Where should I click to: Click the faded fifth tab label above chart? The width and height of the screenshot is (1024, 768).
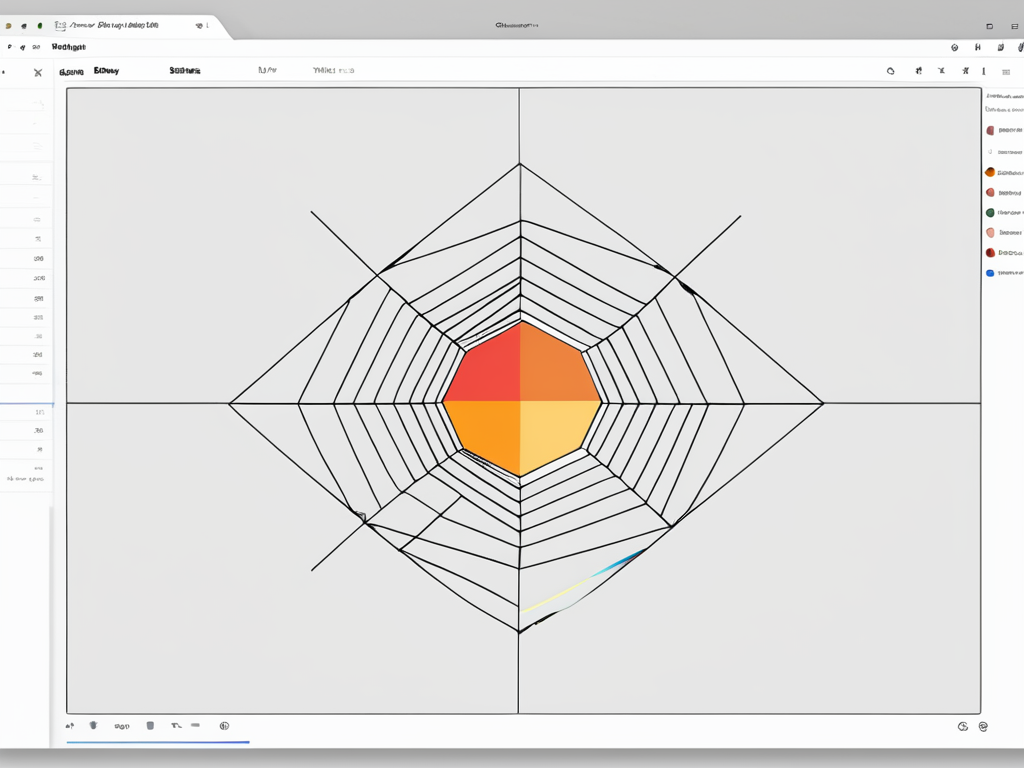pyautogui.click(x=333, y=71)
